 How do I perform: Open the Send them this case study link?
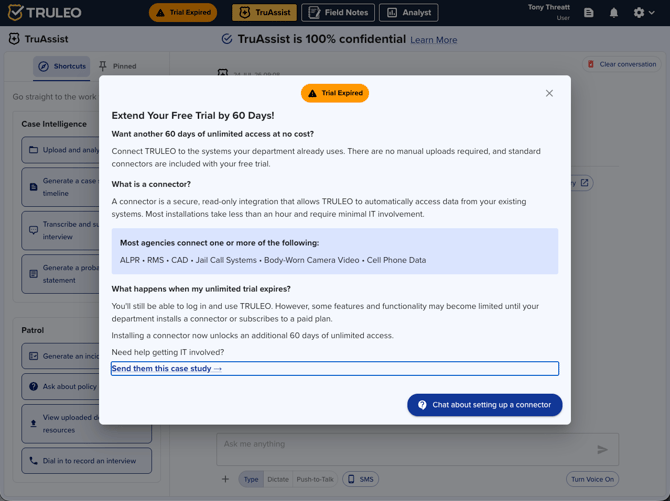tap(167, 368)
